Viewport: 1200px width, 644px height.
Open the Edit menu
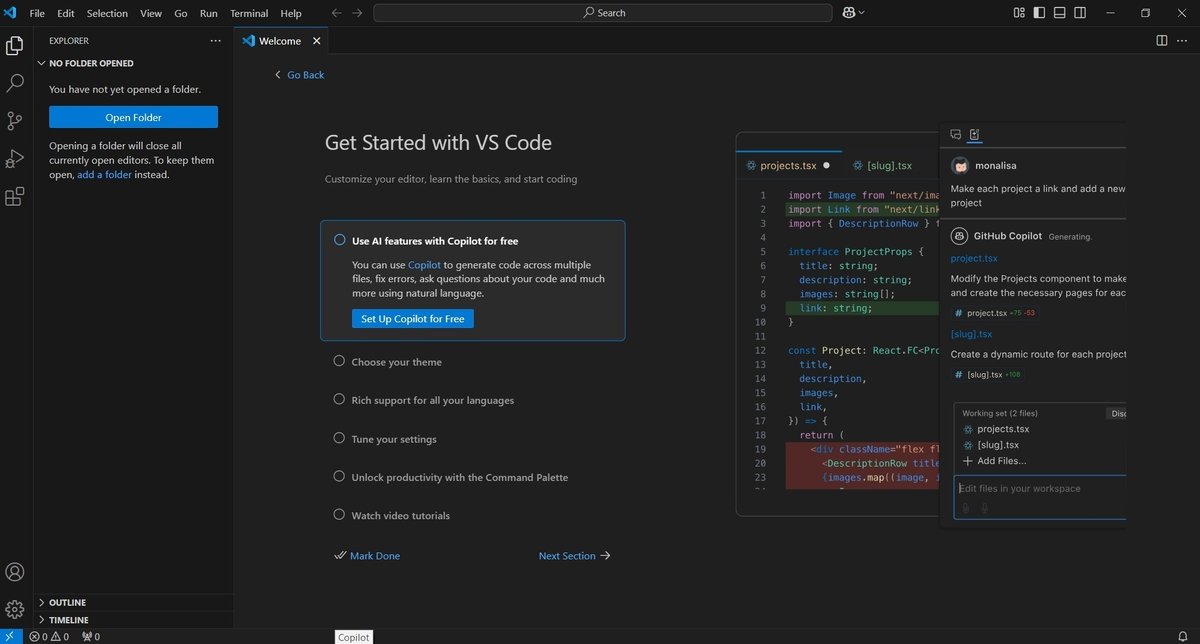66,13
